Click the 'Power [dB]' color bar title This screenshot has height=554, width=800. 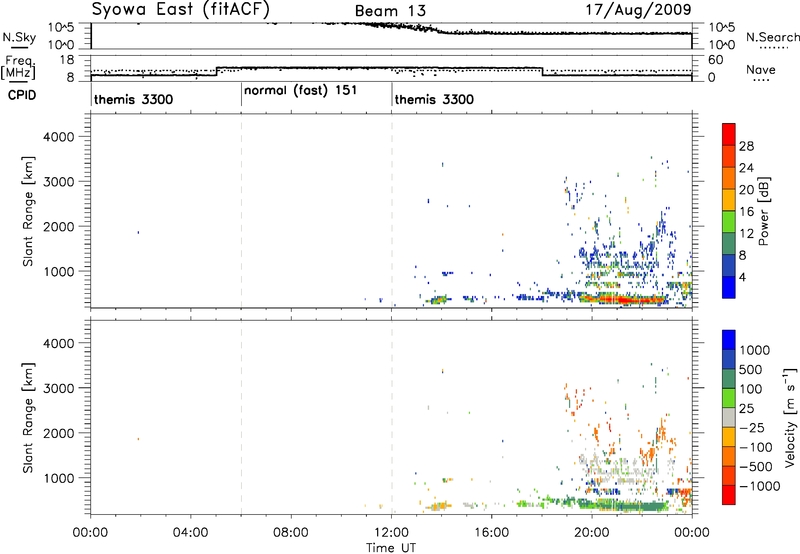(764, 211)
